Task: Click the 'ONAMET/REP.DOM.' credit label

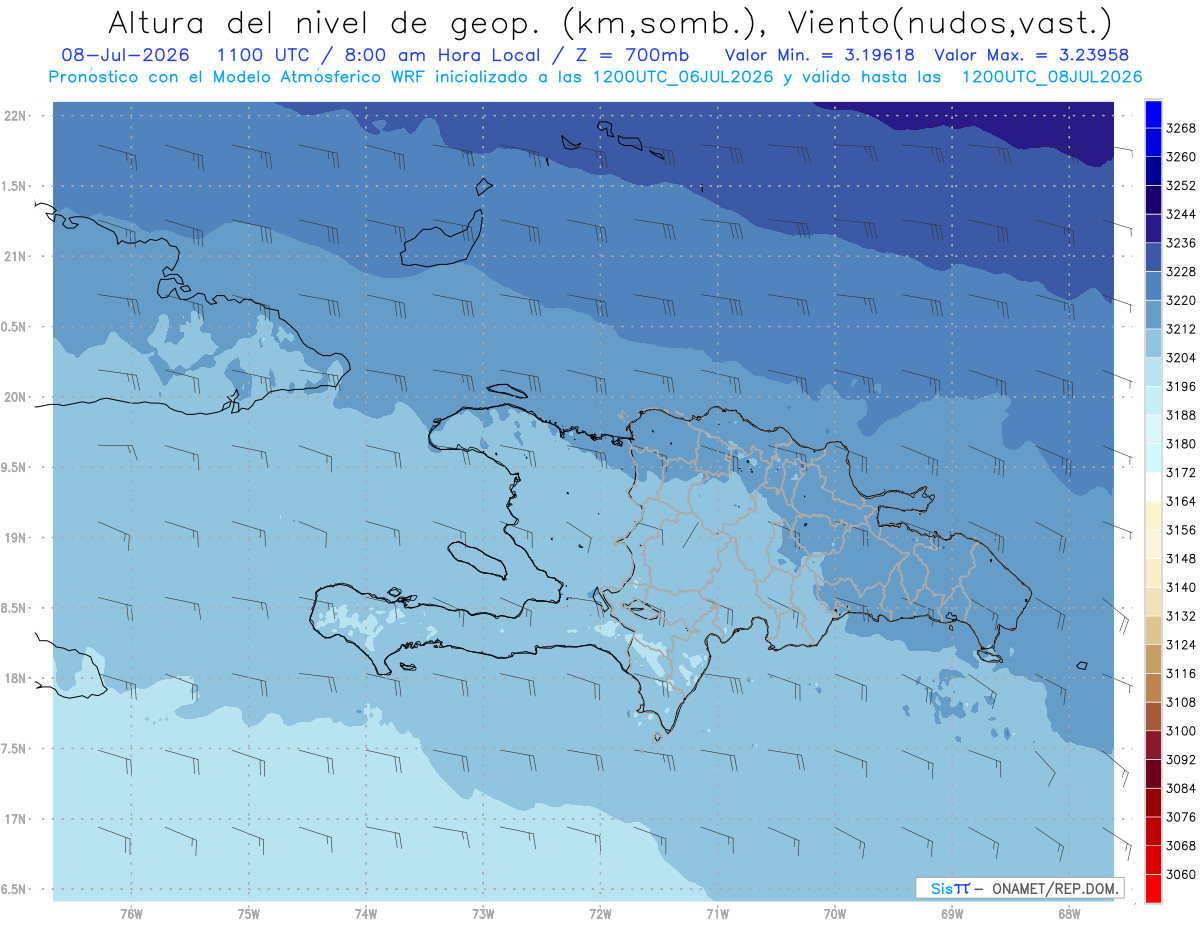Action: [1053, 888]
